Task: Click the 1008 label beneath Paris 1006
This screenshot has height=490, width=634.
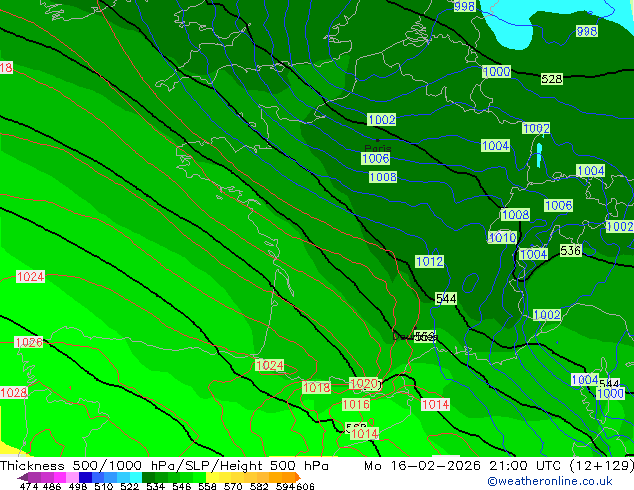Action: (383, 177)
